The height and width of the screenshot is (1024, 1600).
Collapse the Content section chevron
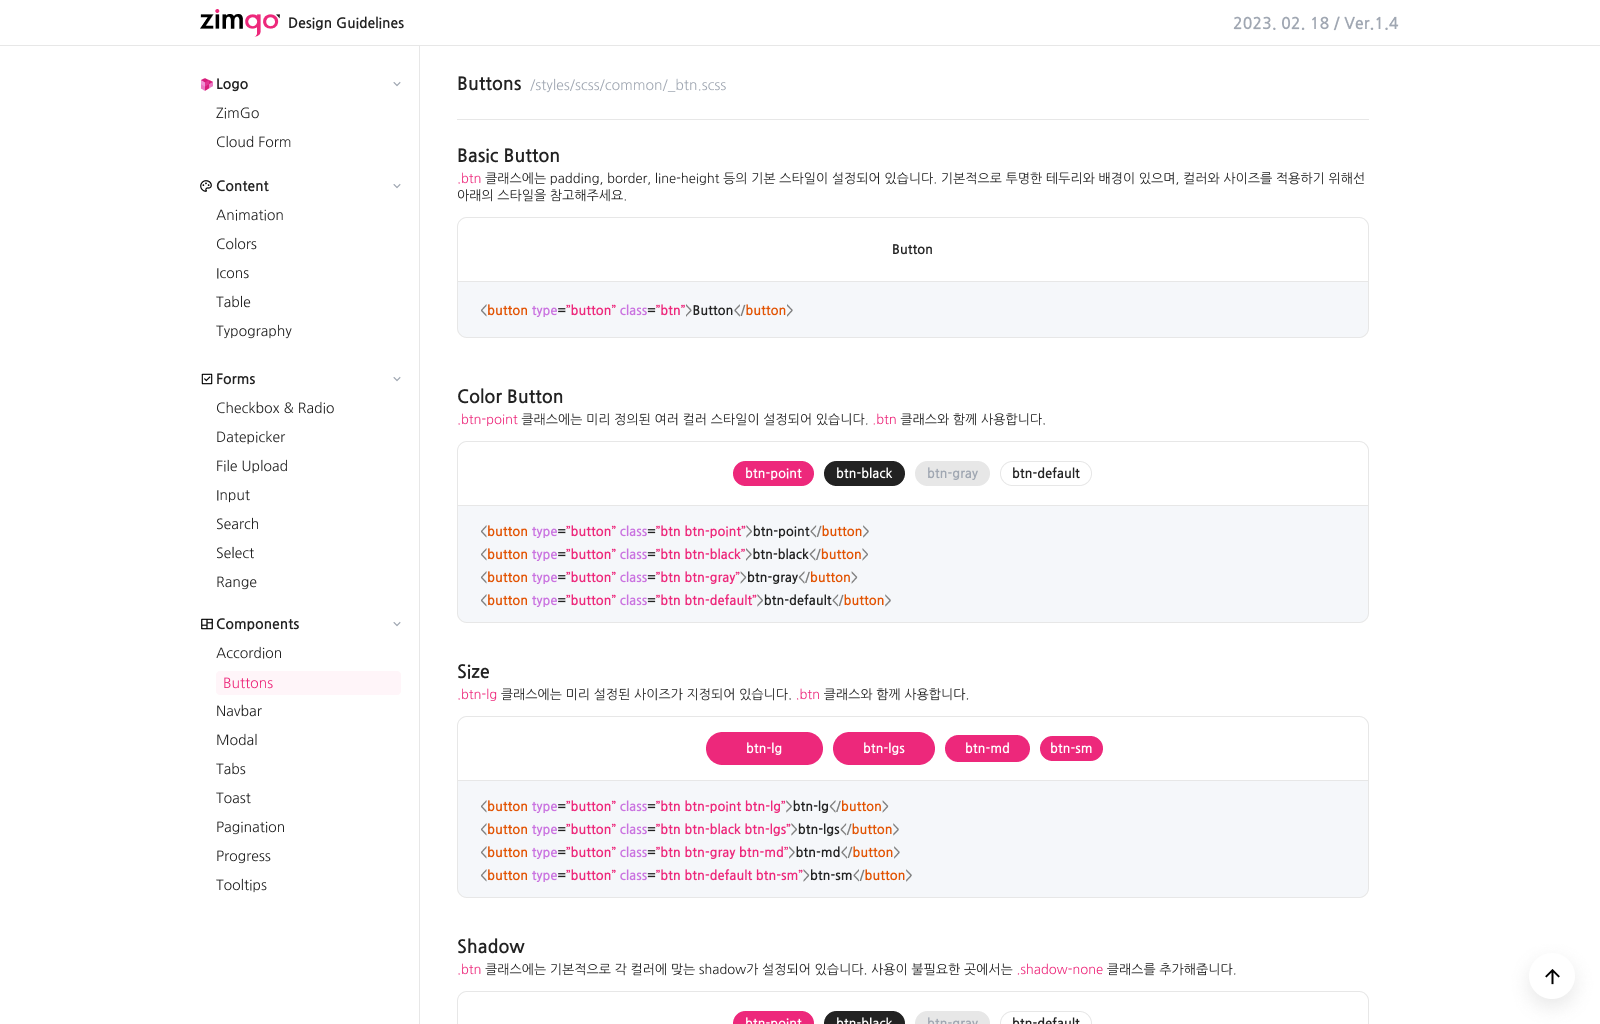click(397, 186)
